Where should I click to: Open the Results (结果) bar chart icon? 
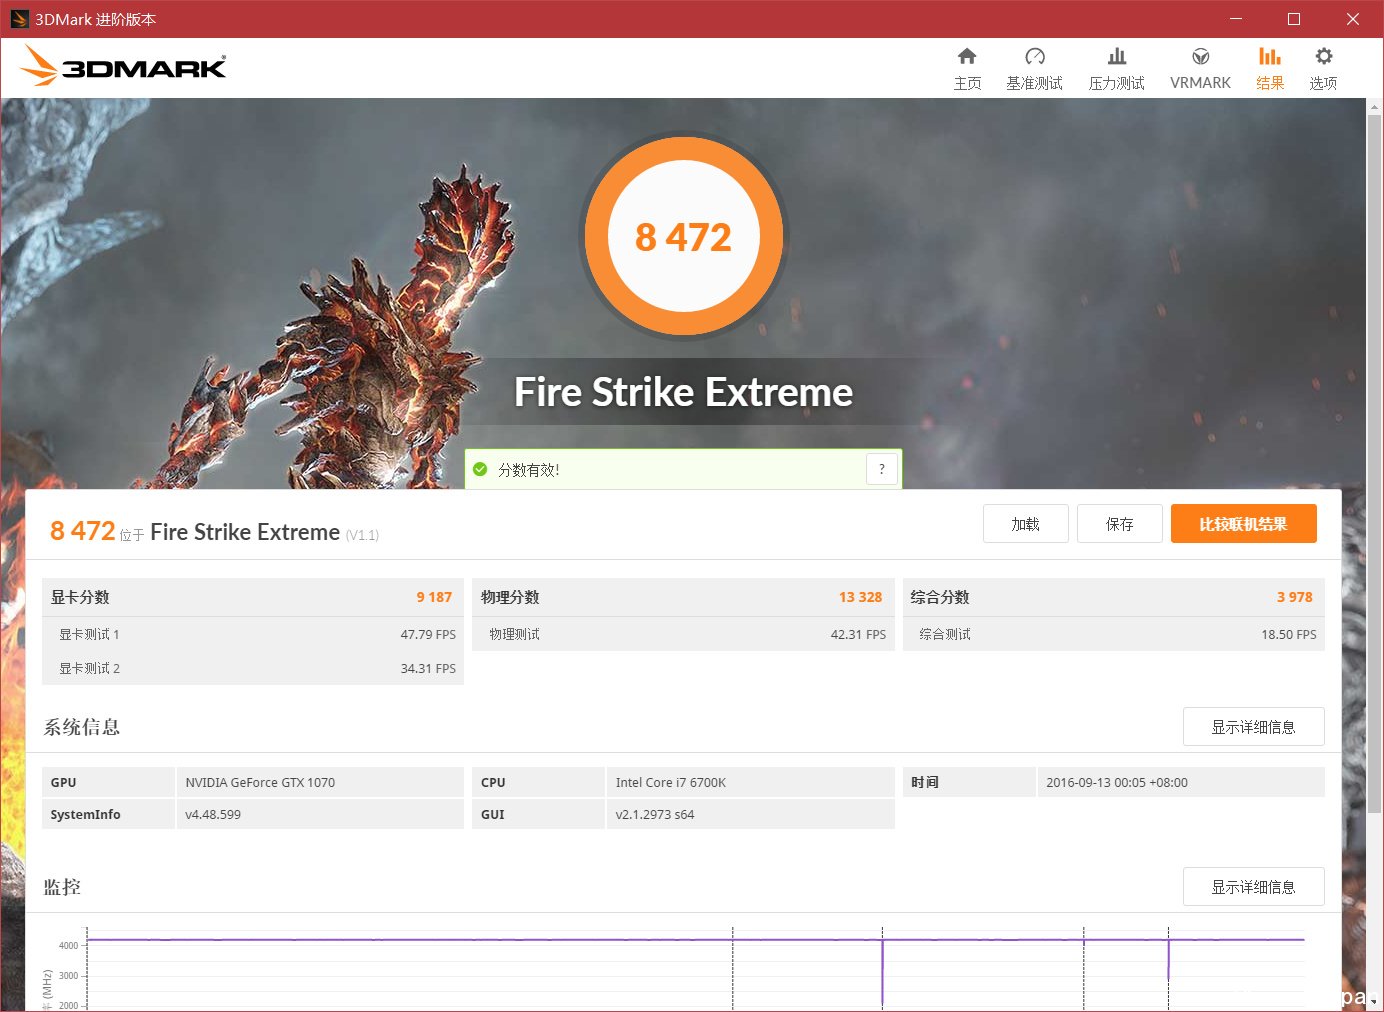[x=1270, y=57]
